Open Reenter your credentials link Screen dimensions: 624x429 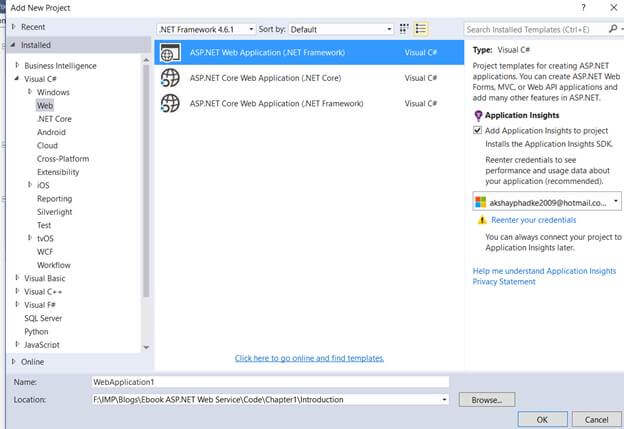(533, 220)
